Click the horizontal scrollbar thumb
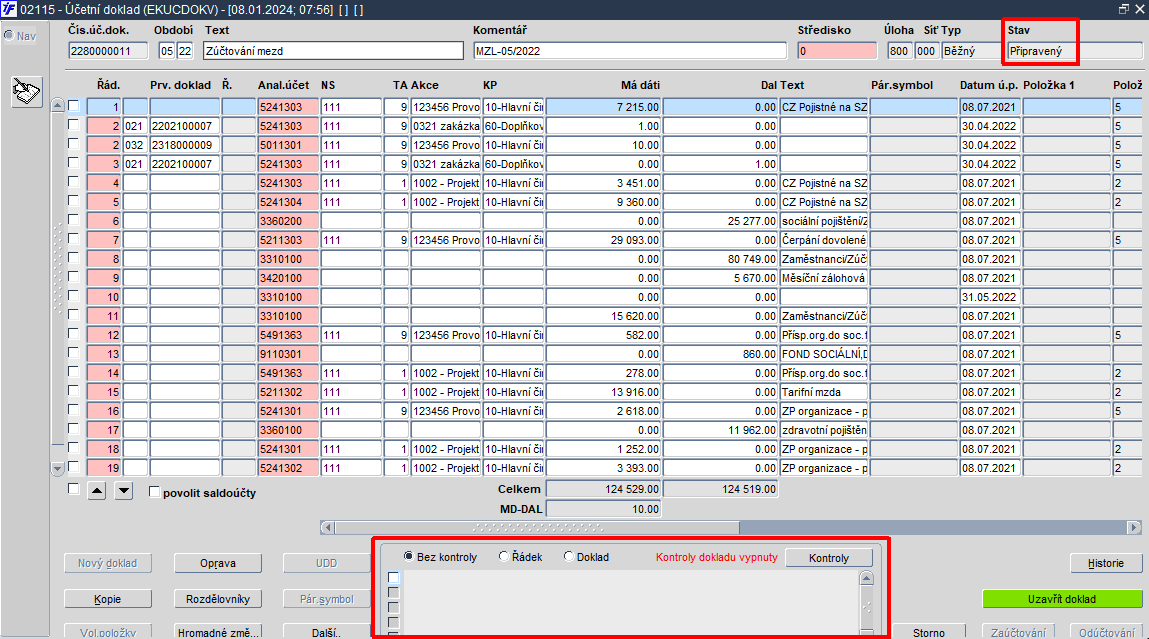This screenshot has height=639, width=1149. pos(537,528)
